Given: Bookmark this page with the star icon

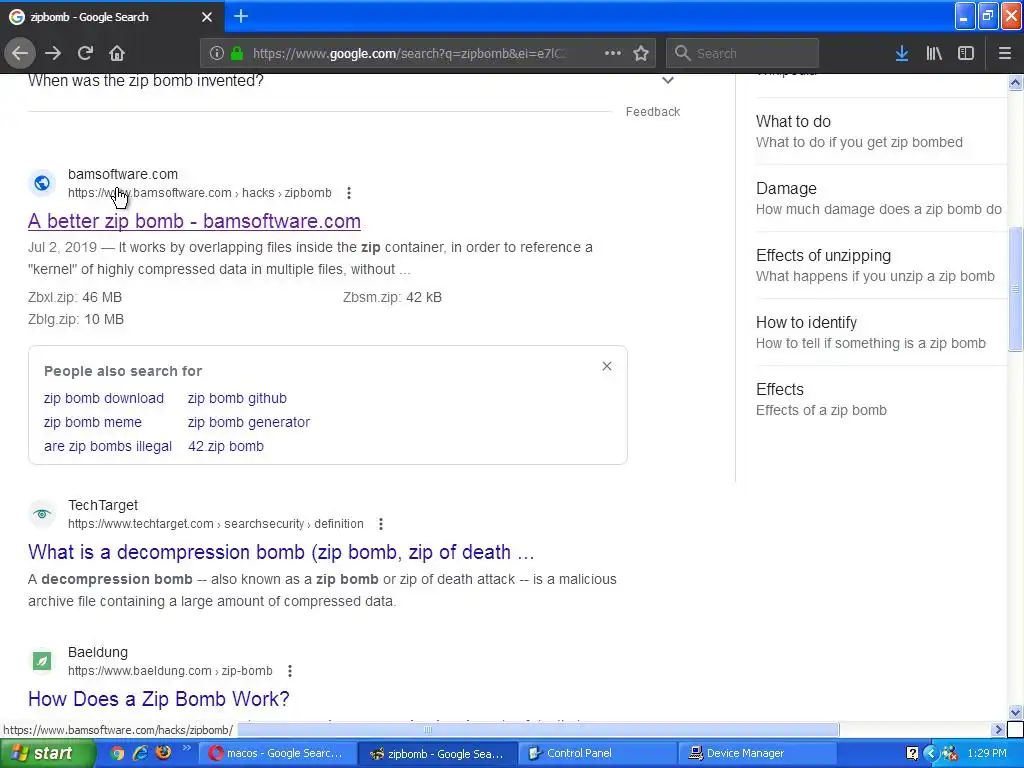Looking at the screenshot, I should click(641, 53).
